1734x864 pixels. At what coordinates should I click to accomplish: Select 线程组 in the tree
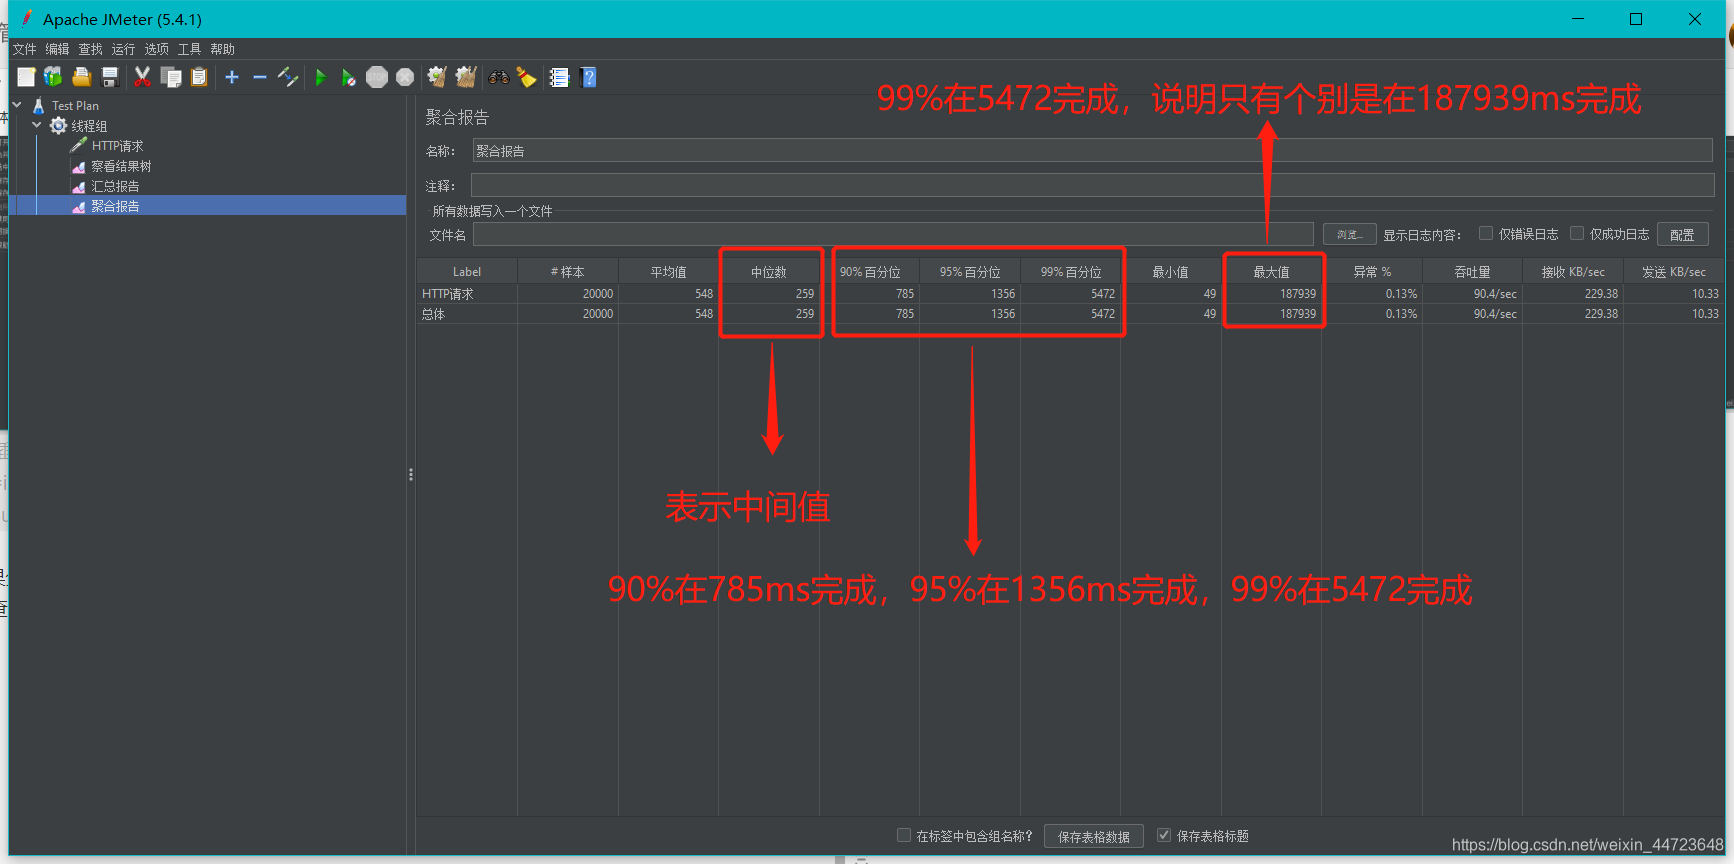pos(89,126)
